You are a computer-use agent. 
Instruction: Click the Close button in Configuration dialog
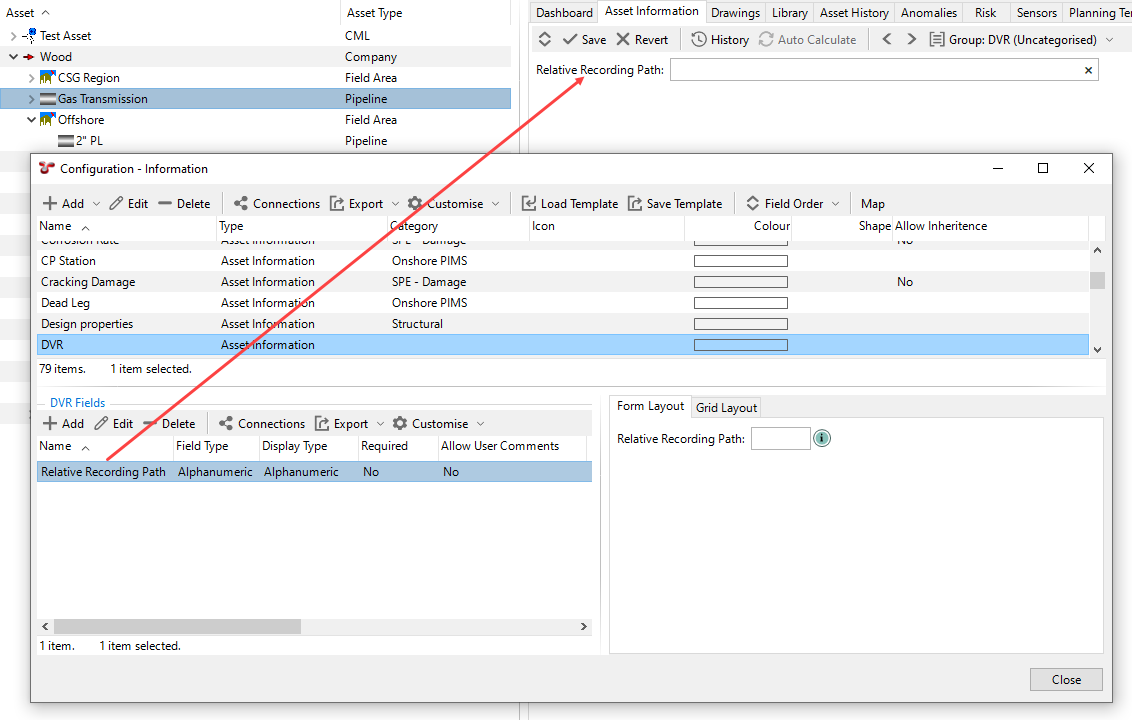tap(1066, 680)
